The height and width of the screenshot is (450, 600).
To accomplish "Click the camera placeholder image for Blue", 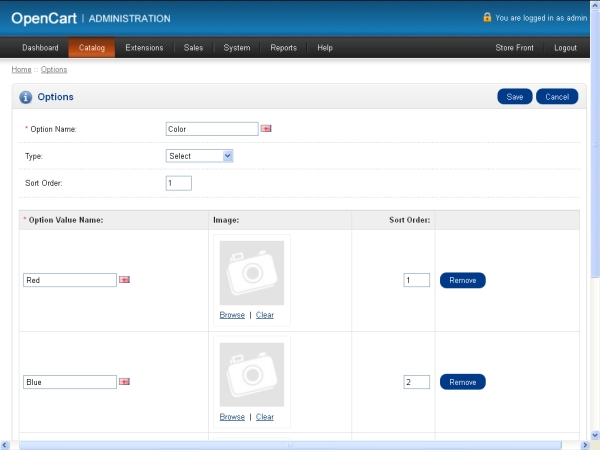I will (x=252, y=375).
